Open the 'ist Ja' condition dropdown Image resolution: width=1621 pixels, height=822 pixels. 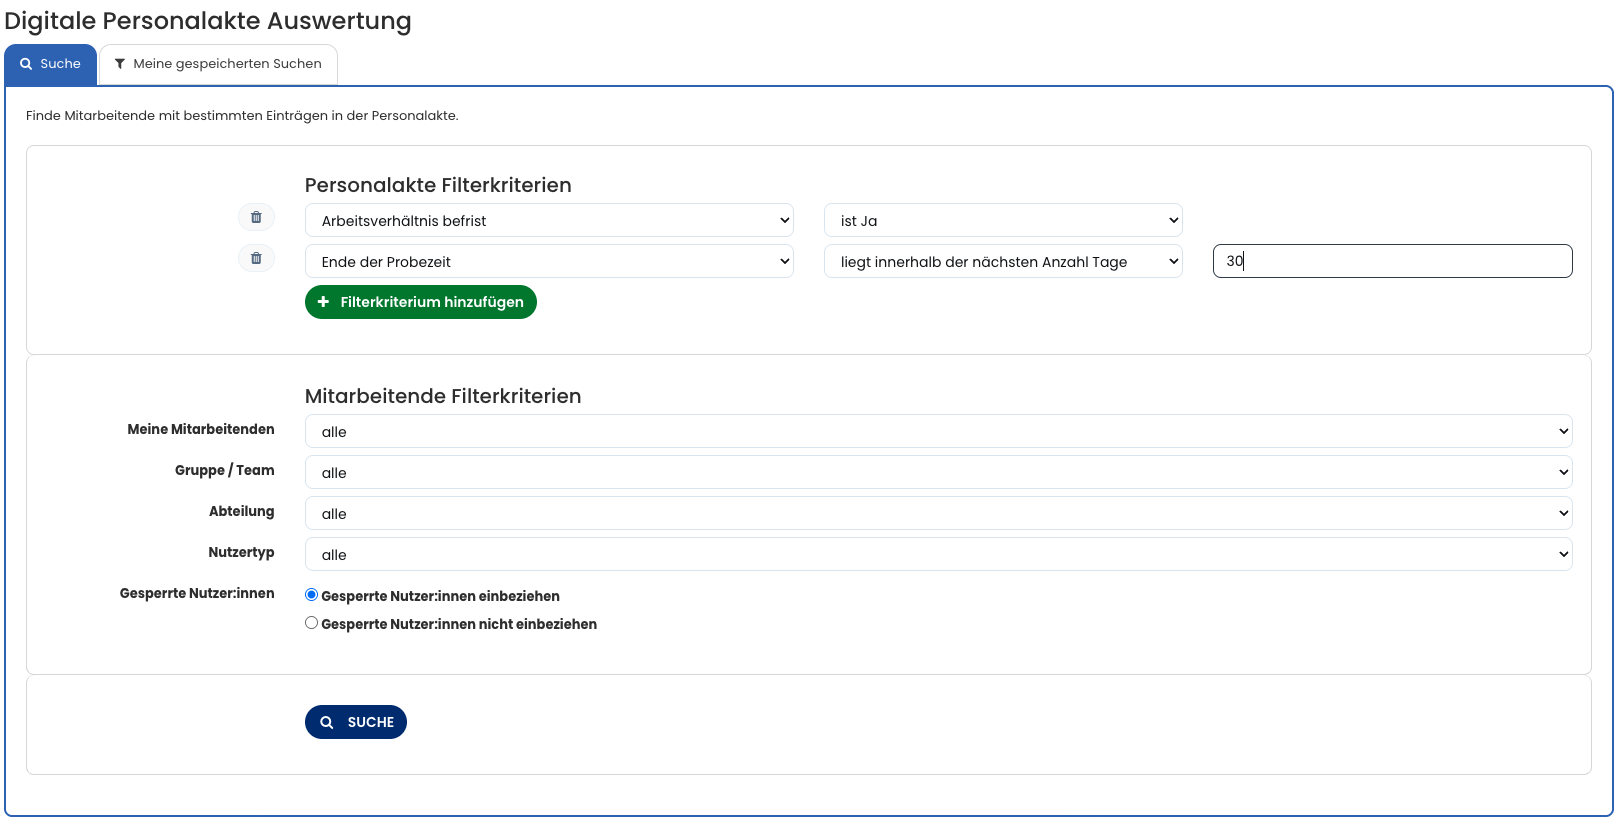pos(1002,221)
